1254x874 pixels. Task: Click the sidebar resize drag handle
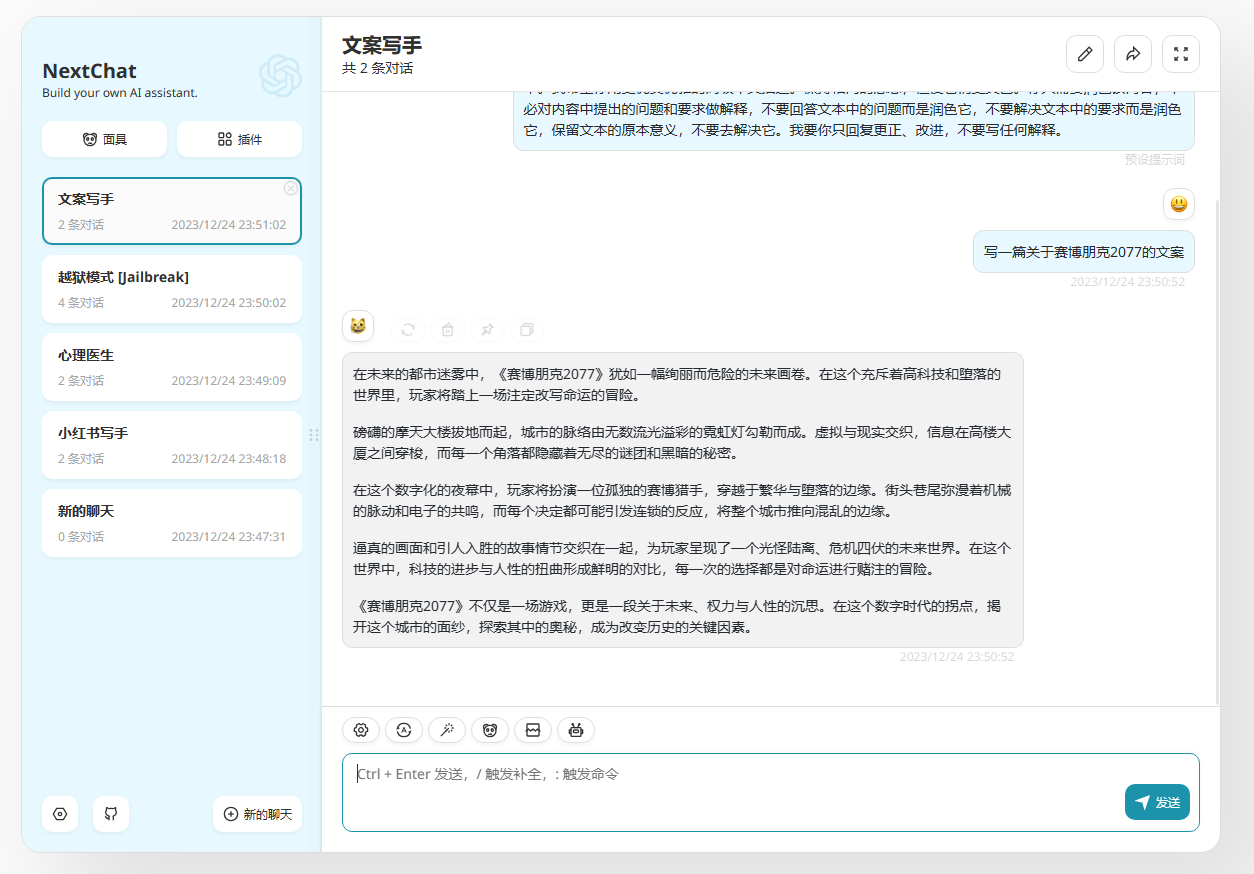click(314, 435)
